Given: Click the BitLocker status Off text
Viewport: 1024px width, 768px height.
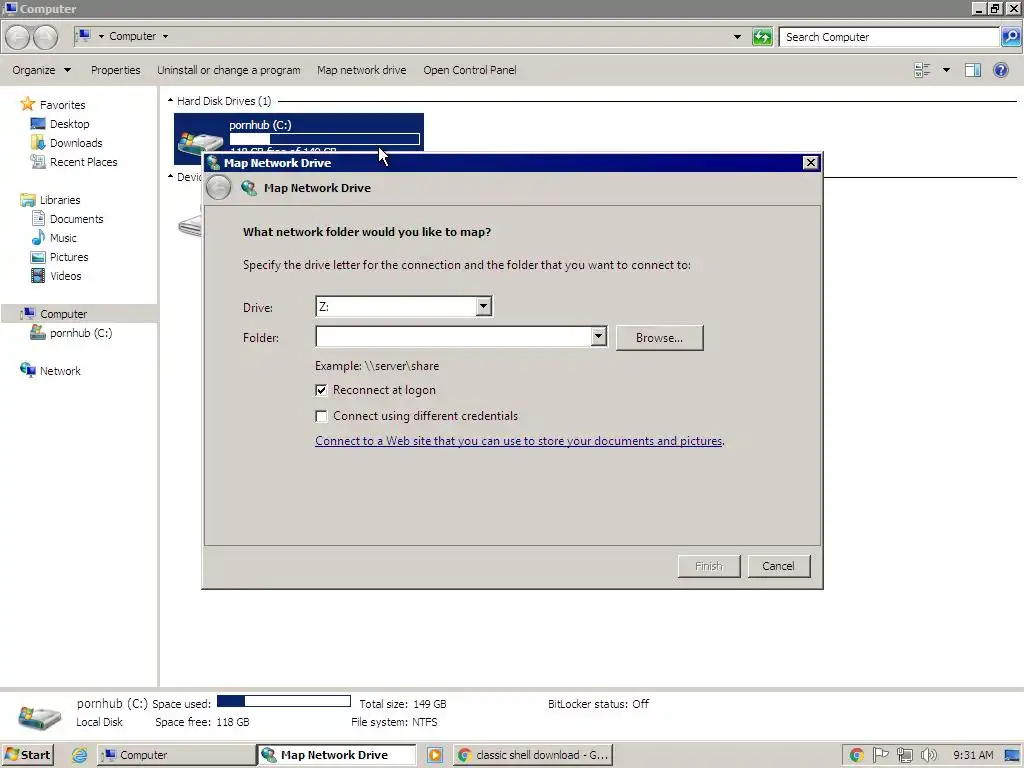Looking at the screenshot, I should pyautogui.click(x=598, y=704).
